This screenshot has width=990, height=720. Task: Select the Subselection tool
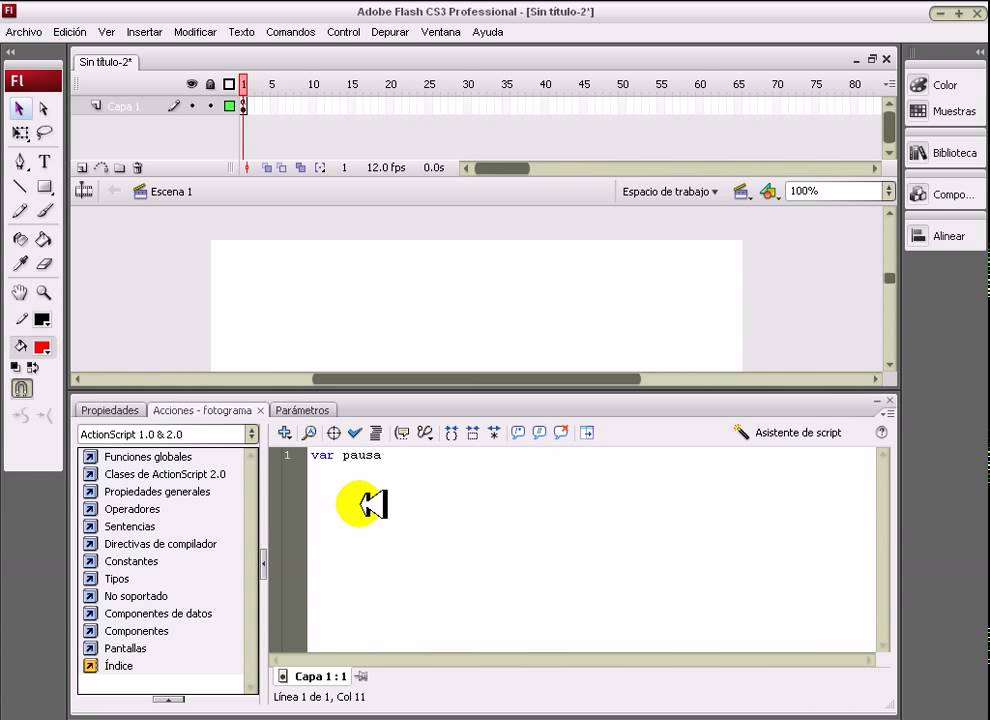(x=44, y=109)
